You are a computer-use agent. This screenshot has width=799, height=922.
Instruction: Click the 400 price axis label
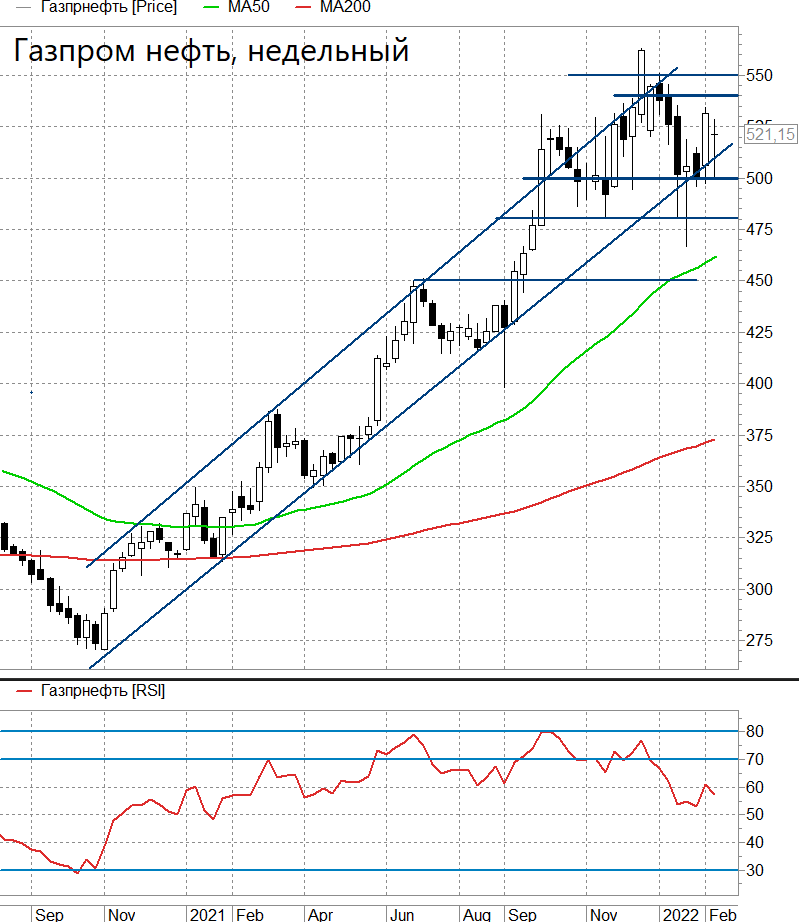coord(759,383)
